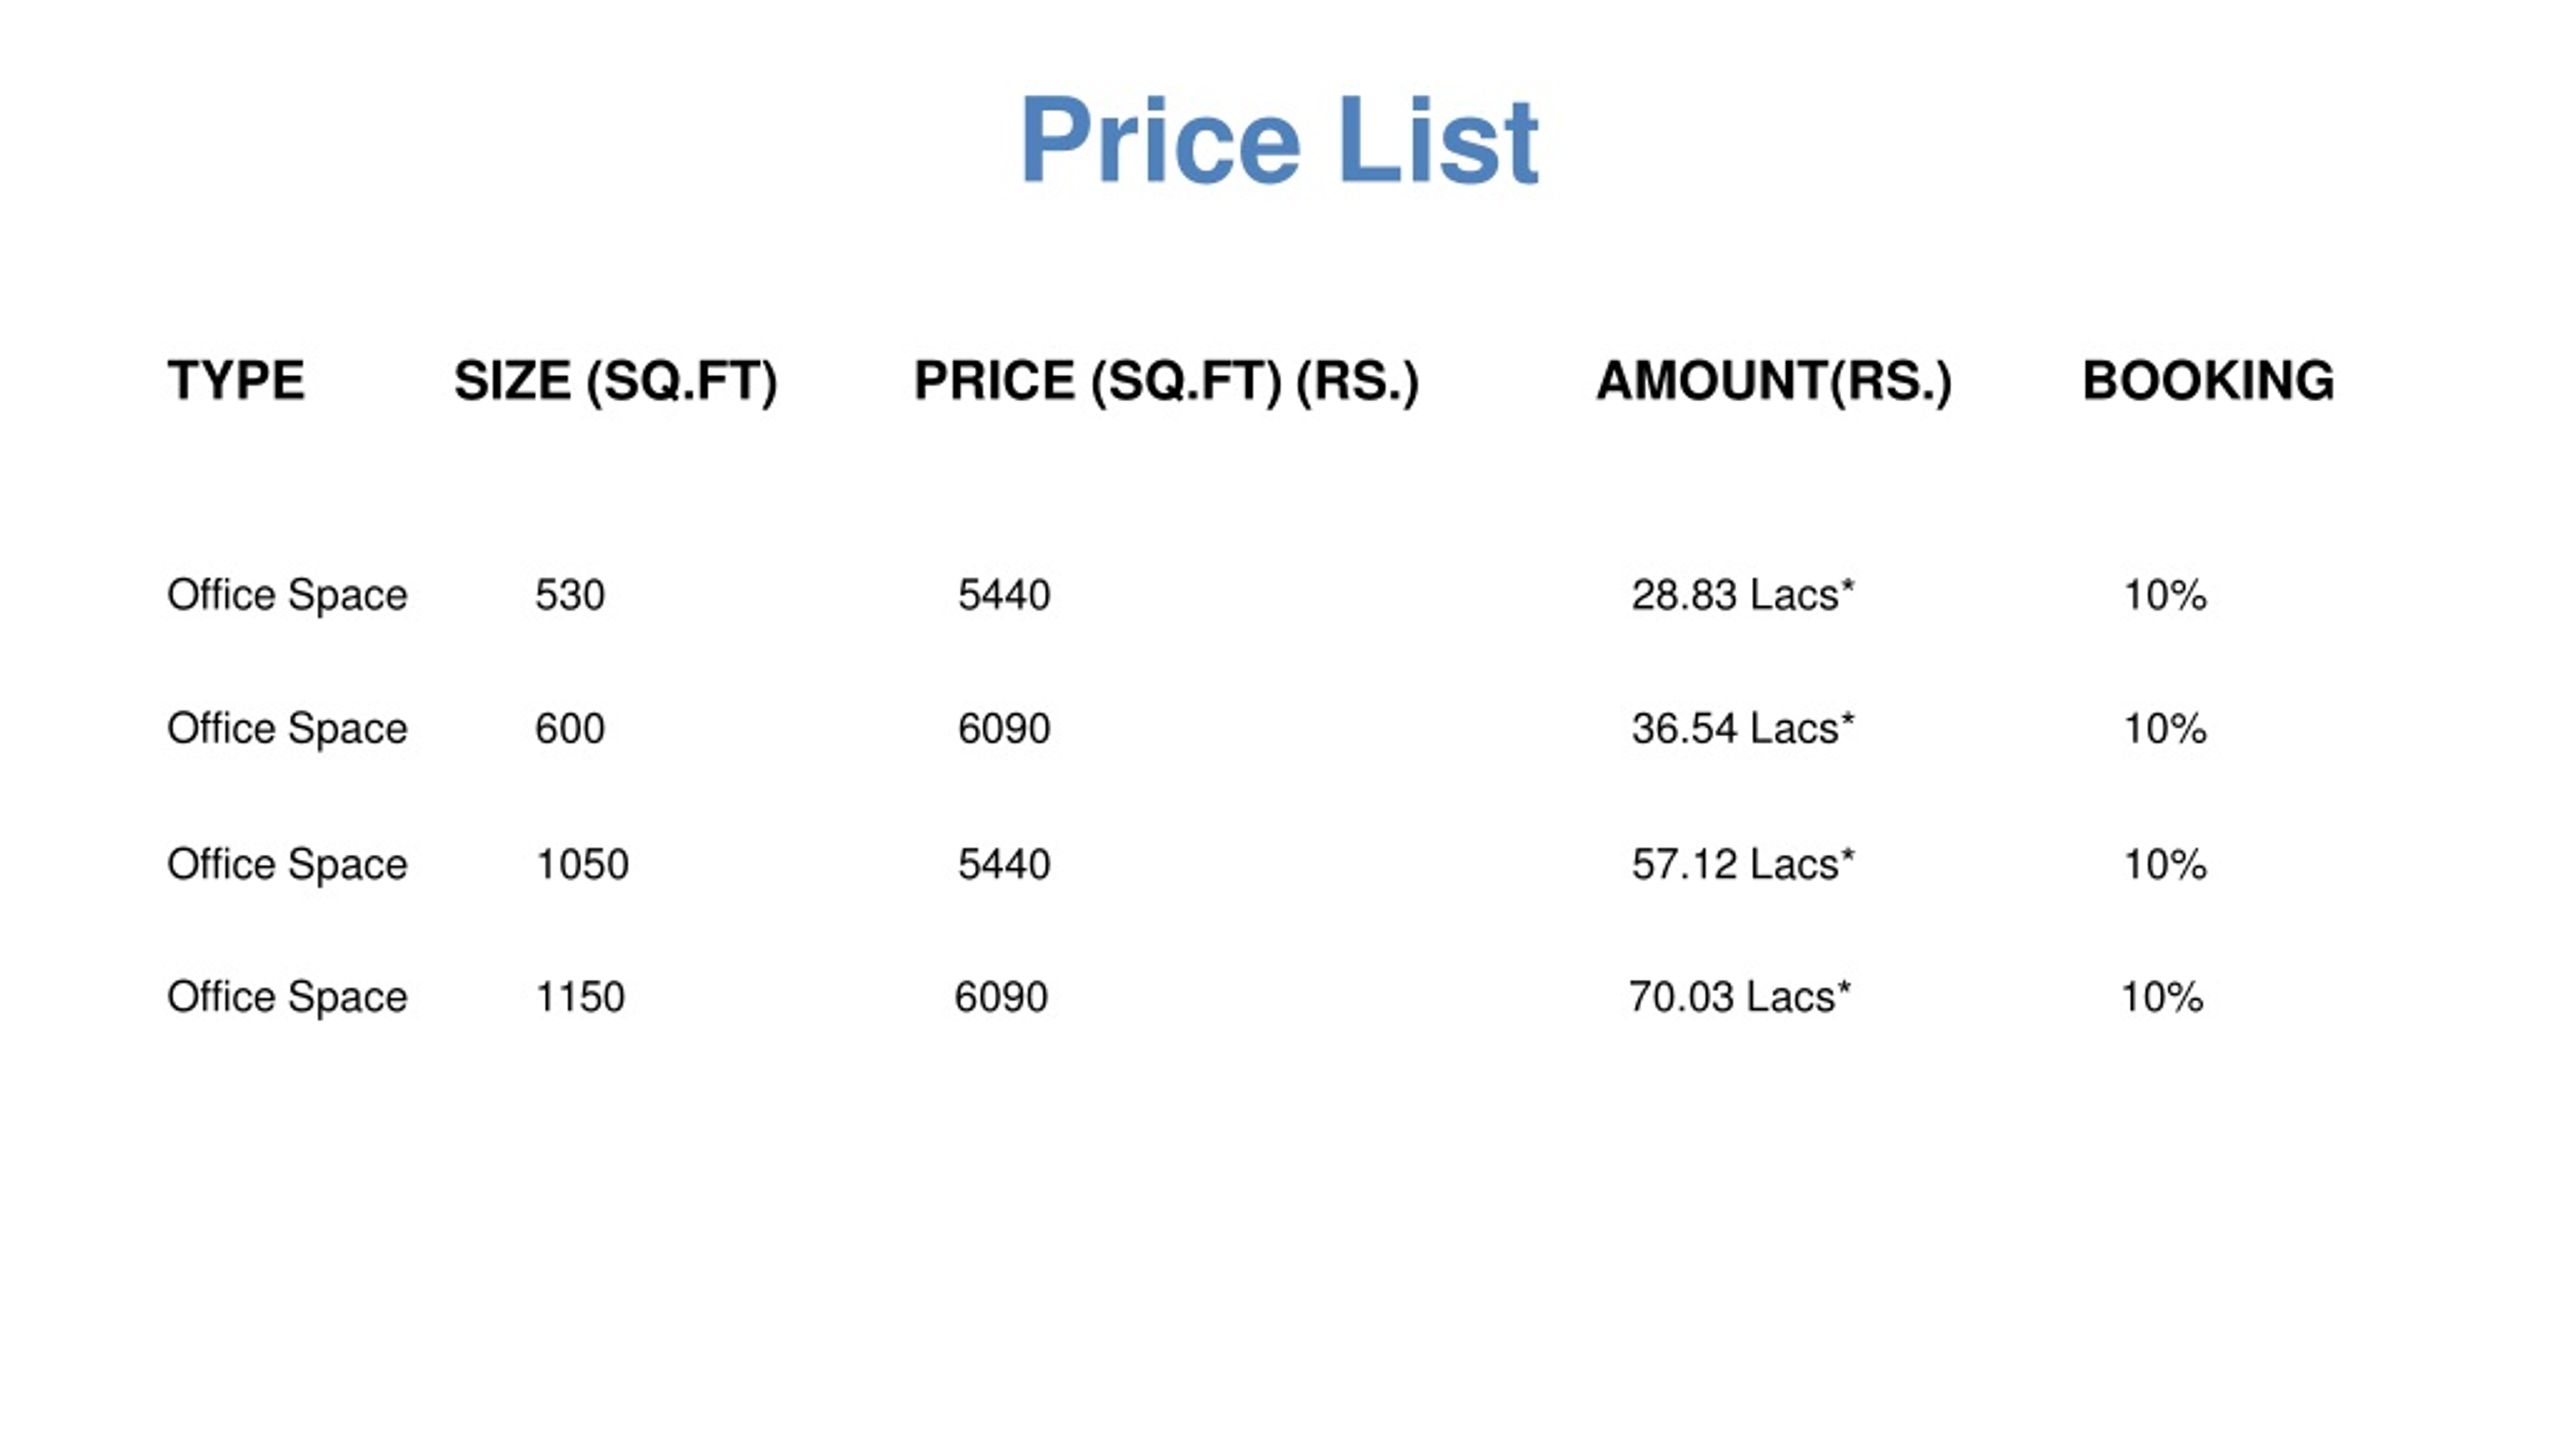Select the 1150 size value

[x=581, y=997]
